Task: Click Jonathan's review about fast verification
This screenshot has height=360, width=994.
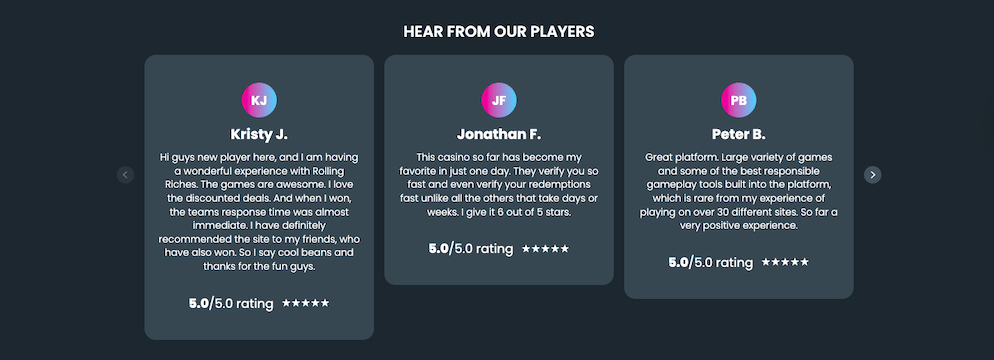Action: point(499,184)
